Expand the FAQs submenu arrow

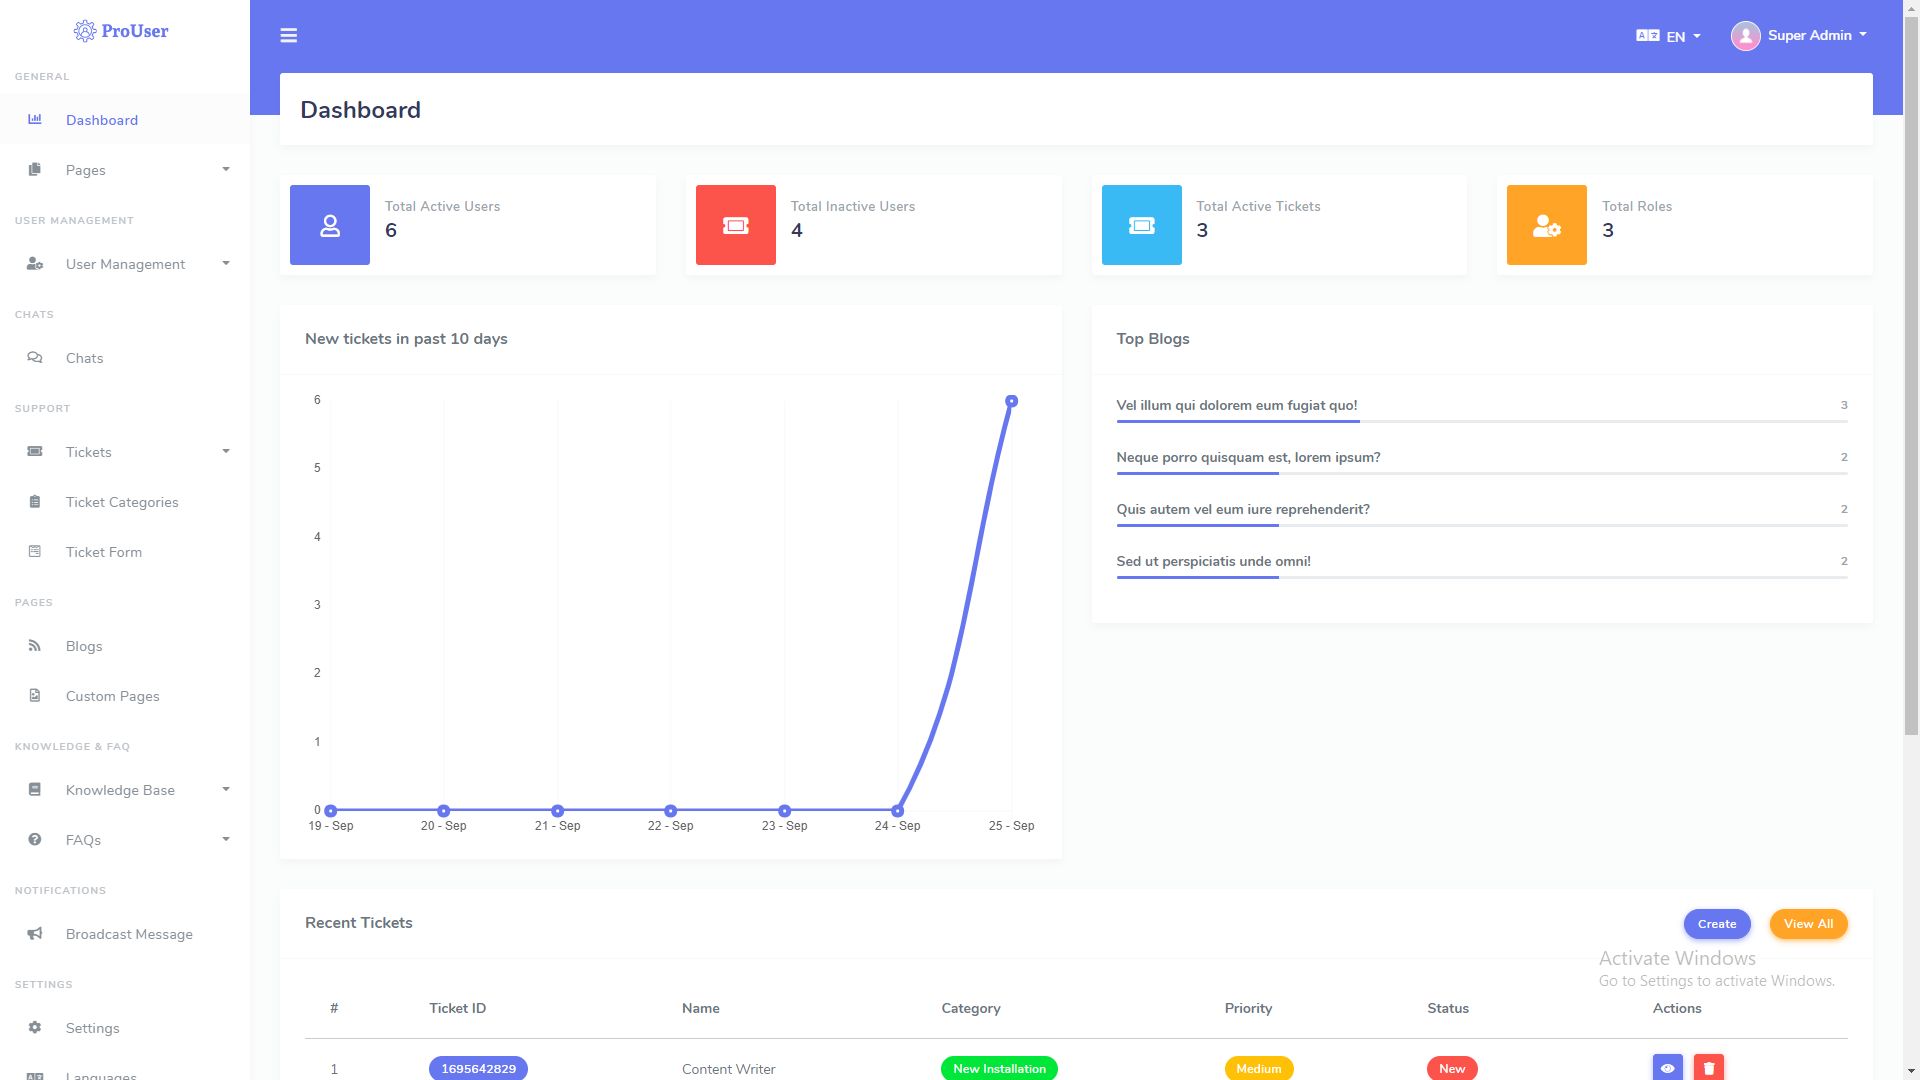(x=226, y=839)
